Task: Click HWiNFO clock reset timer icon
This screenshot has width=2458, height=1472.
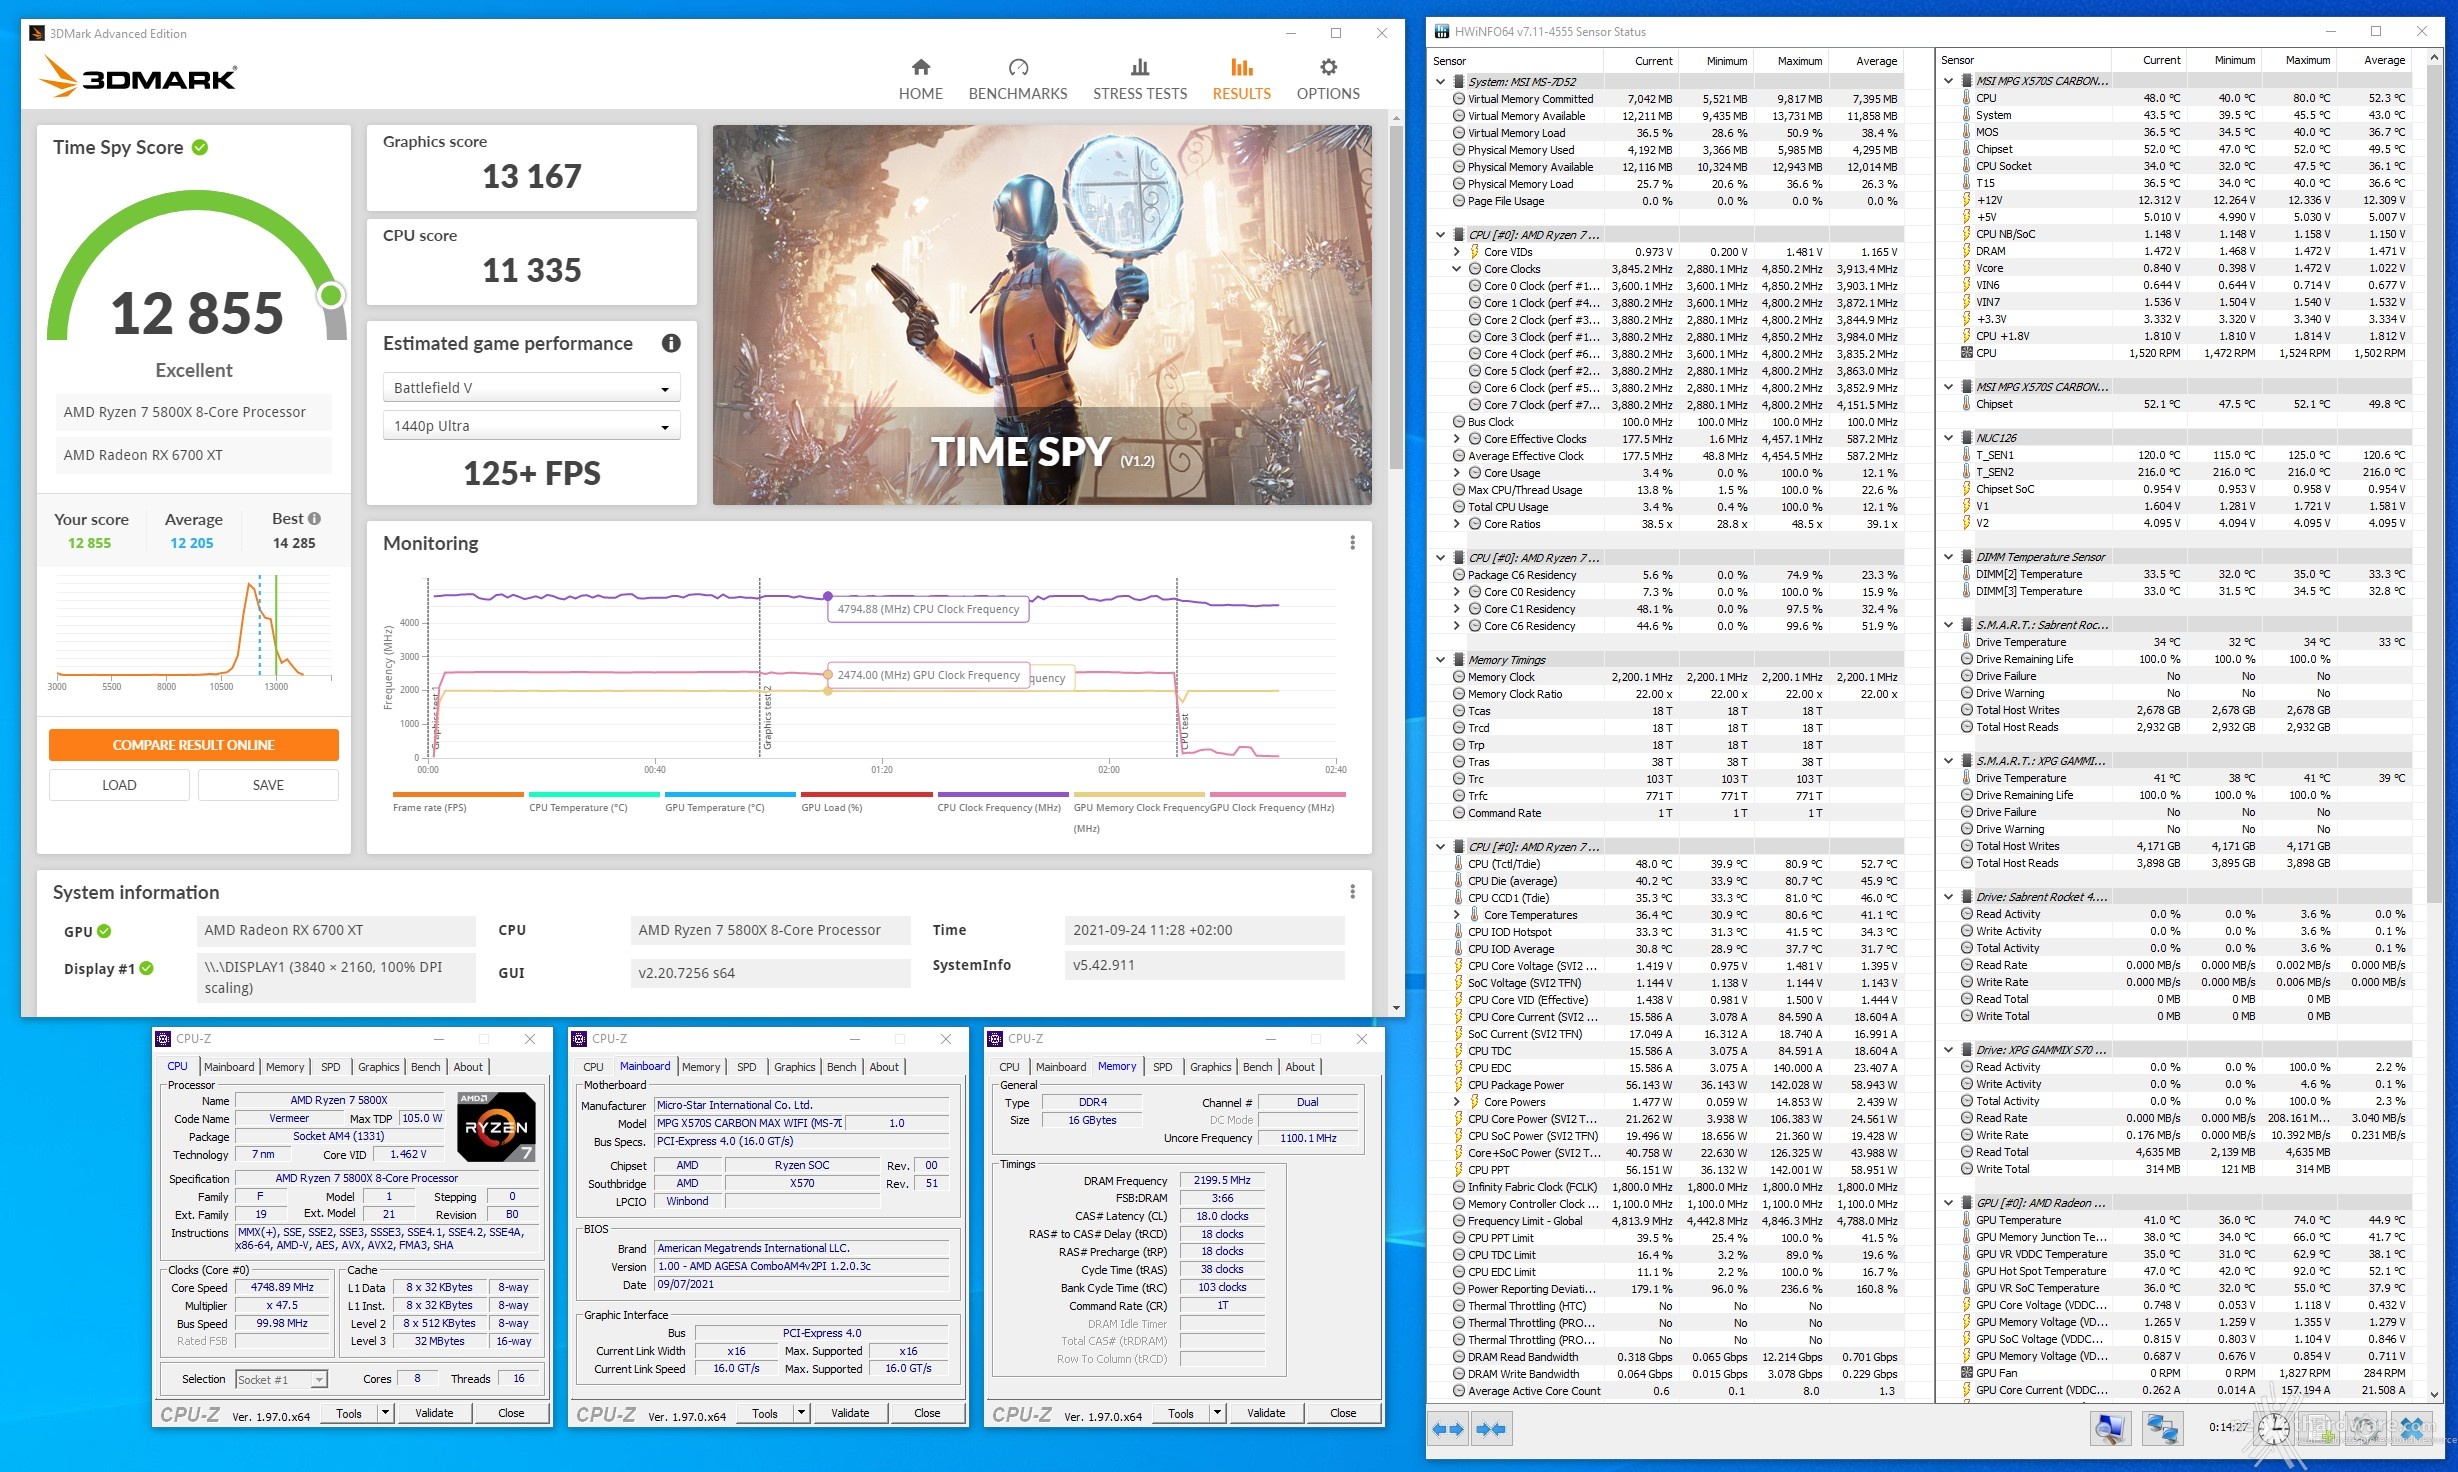Action: (x=2273, y=1428)
